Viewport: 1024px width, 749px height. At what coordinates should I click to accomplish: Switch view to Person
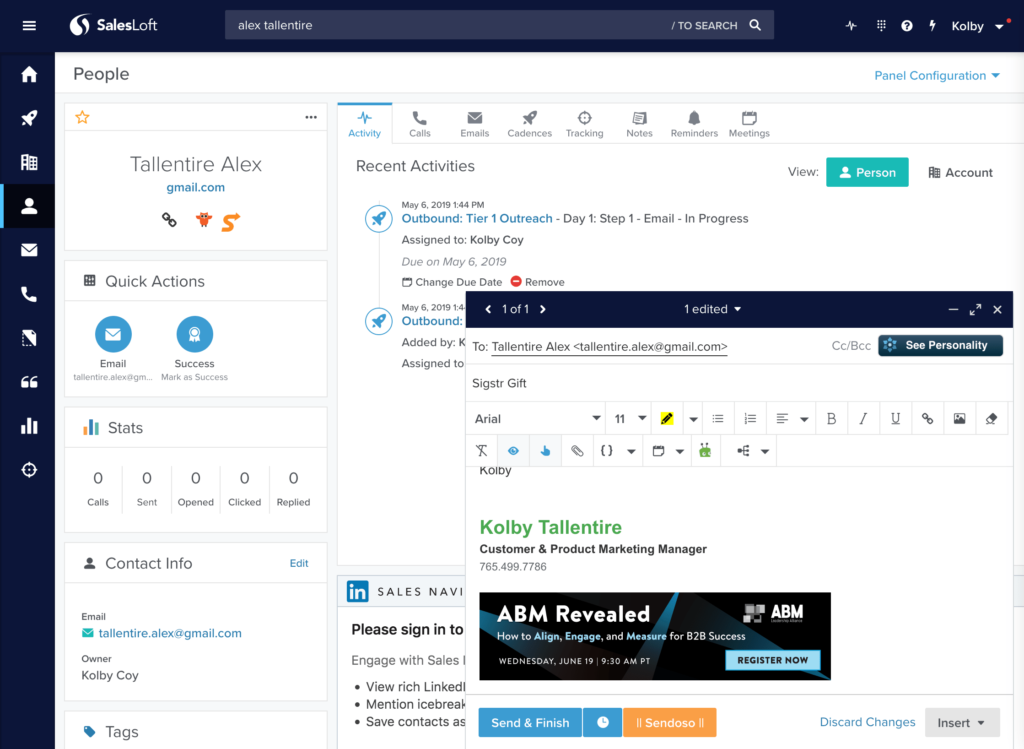pos(867,172)
